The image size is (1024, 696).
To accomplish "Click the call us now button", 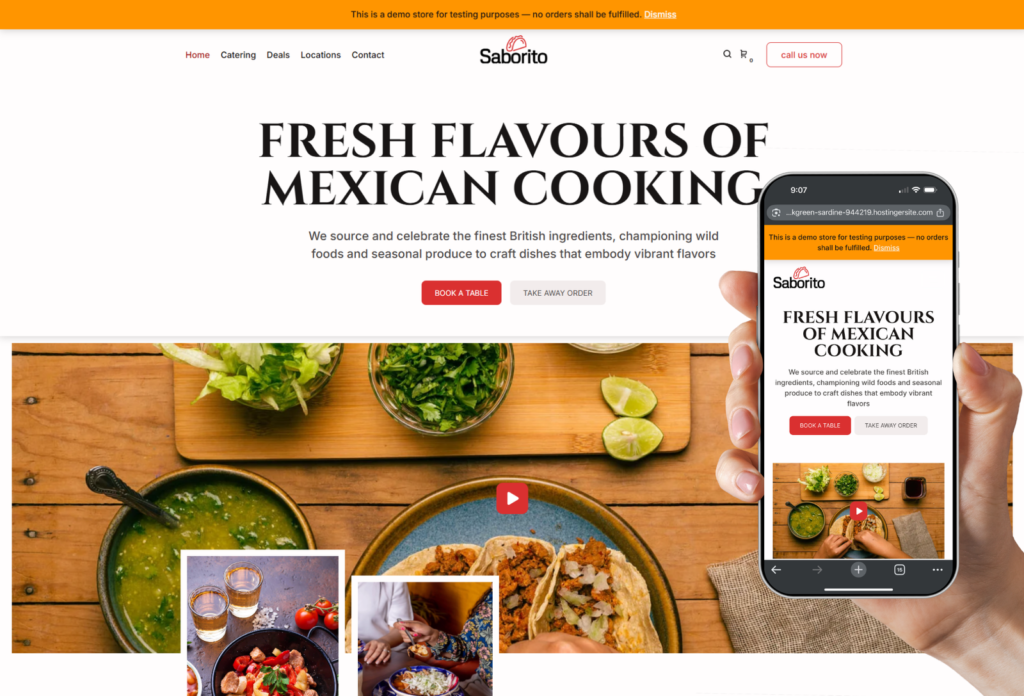I will (x=804, y=55).
